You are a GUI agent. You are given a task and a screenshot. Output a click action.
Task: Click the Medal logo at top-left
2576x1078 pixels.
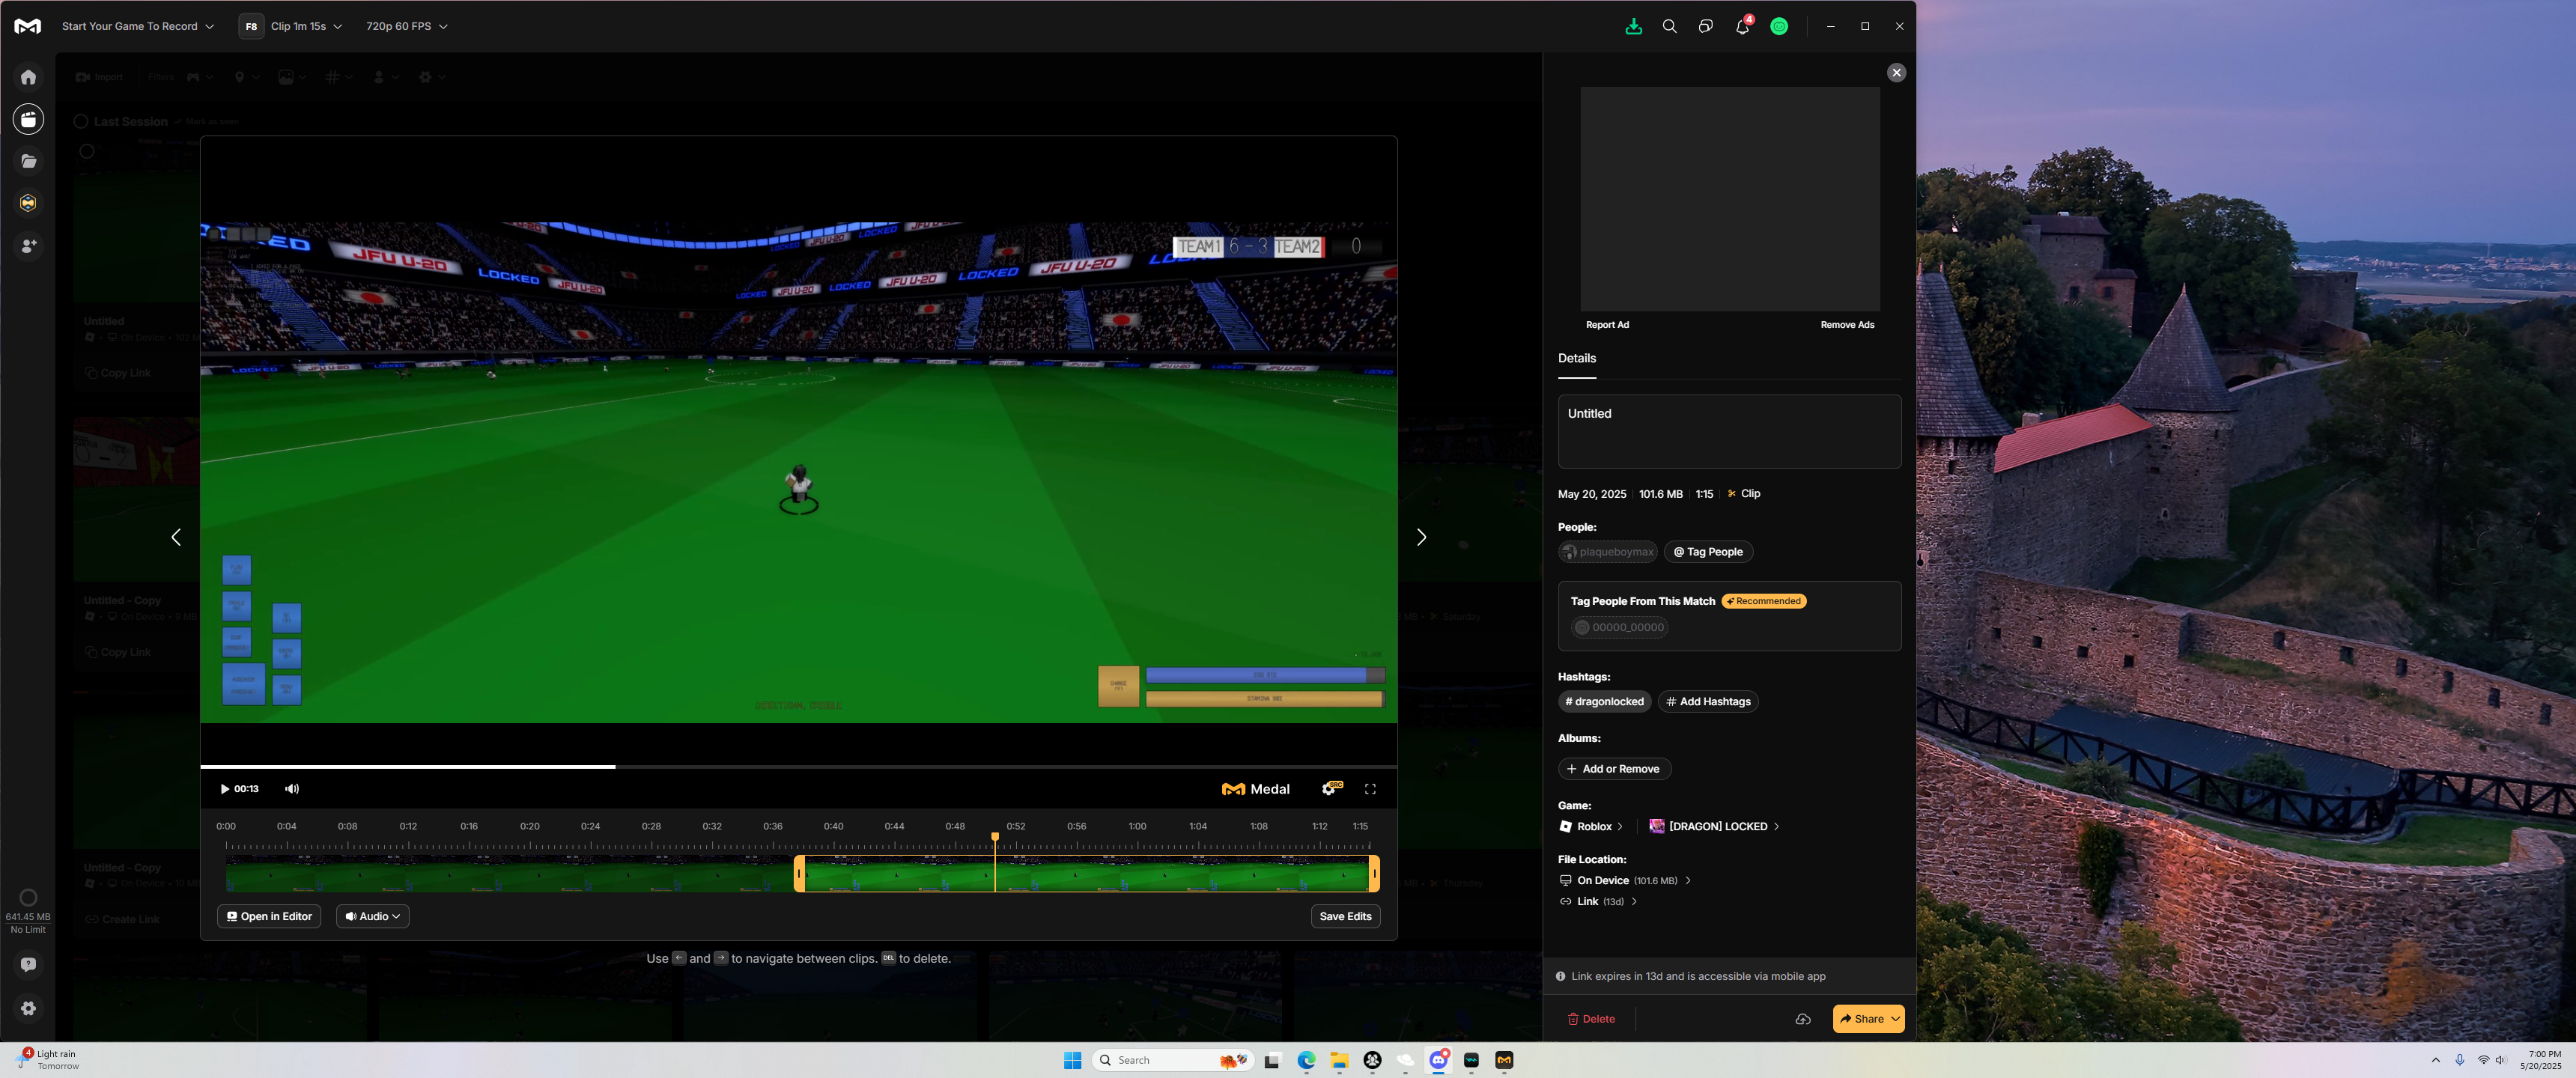(28, 26)
